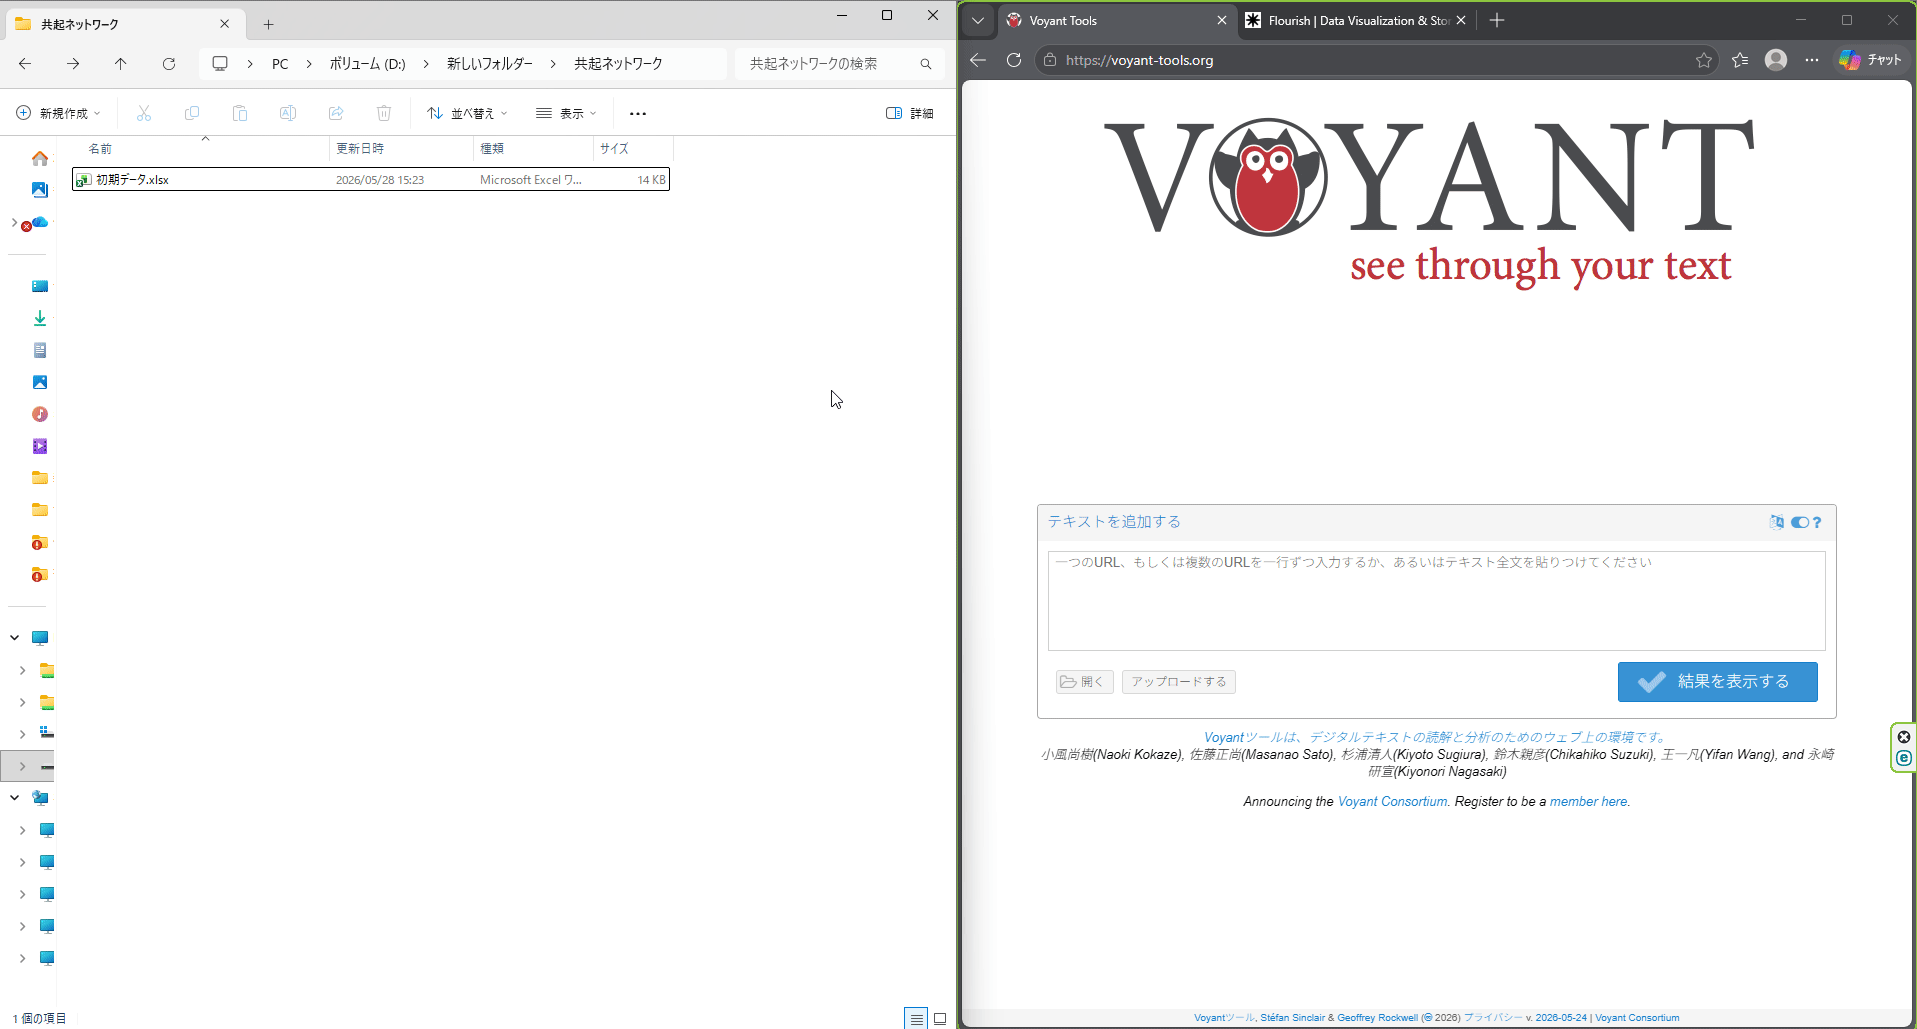Click the 開く button in Voyant
Screen dimensions: 1917x1029
[1084, 682]
